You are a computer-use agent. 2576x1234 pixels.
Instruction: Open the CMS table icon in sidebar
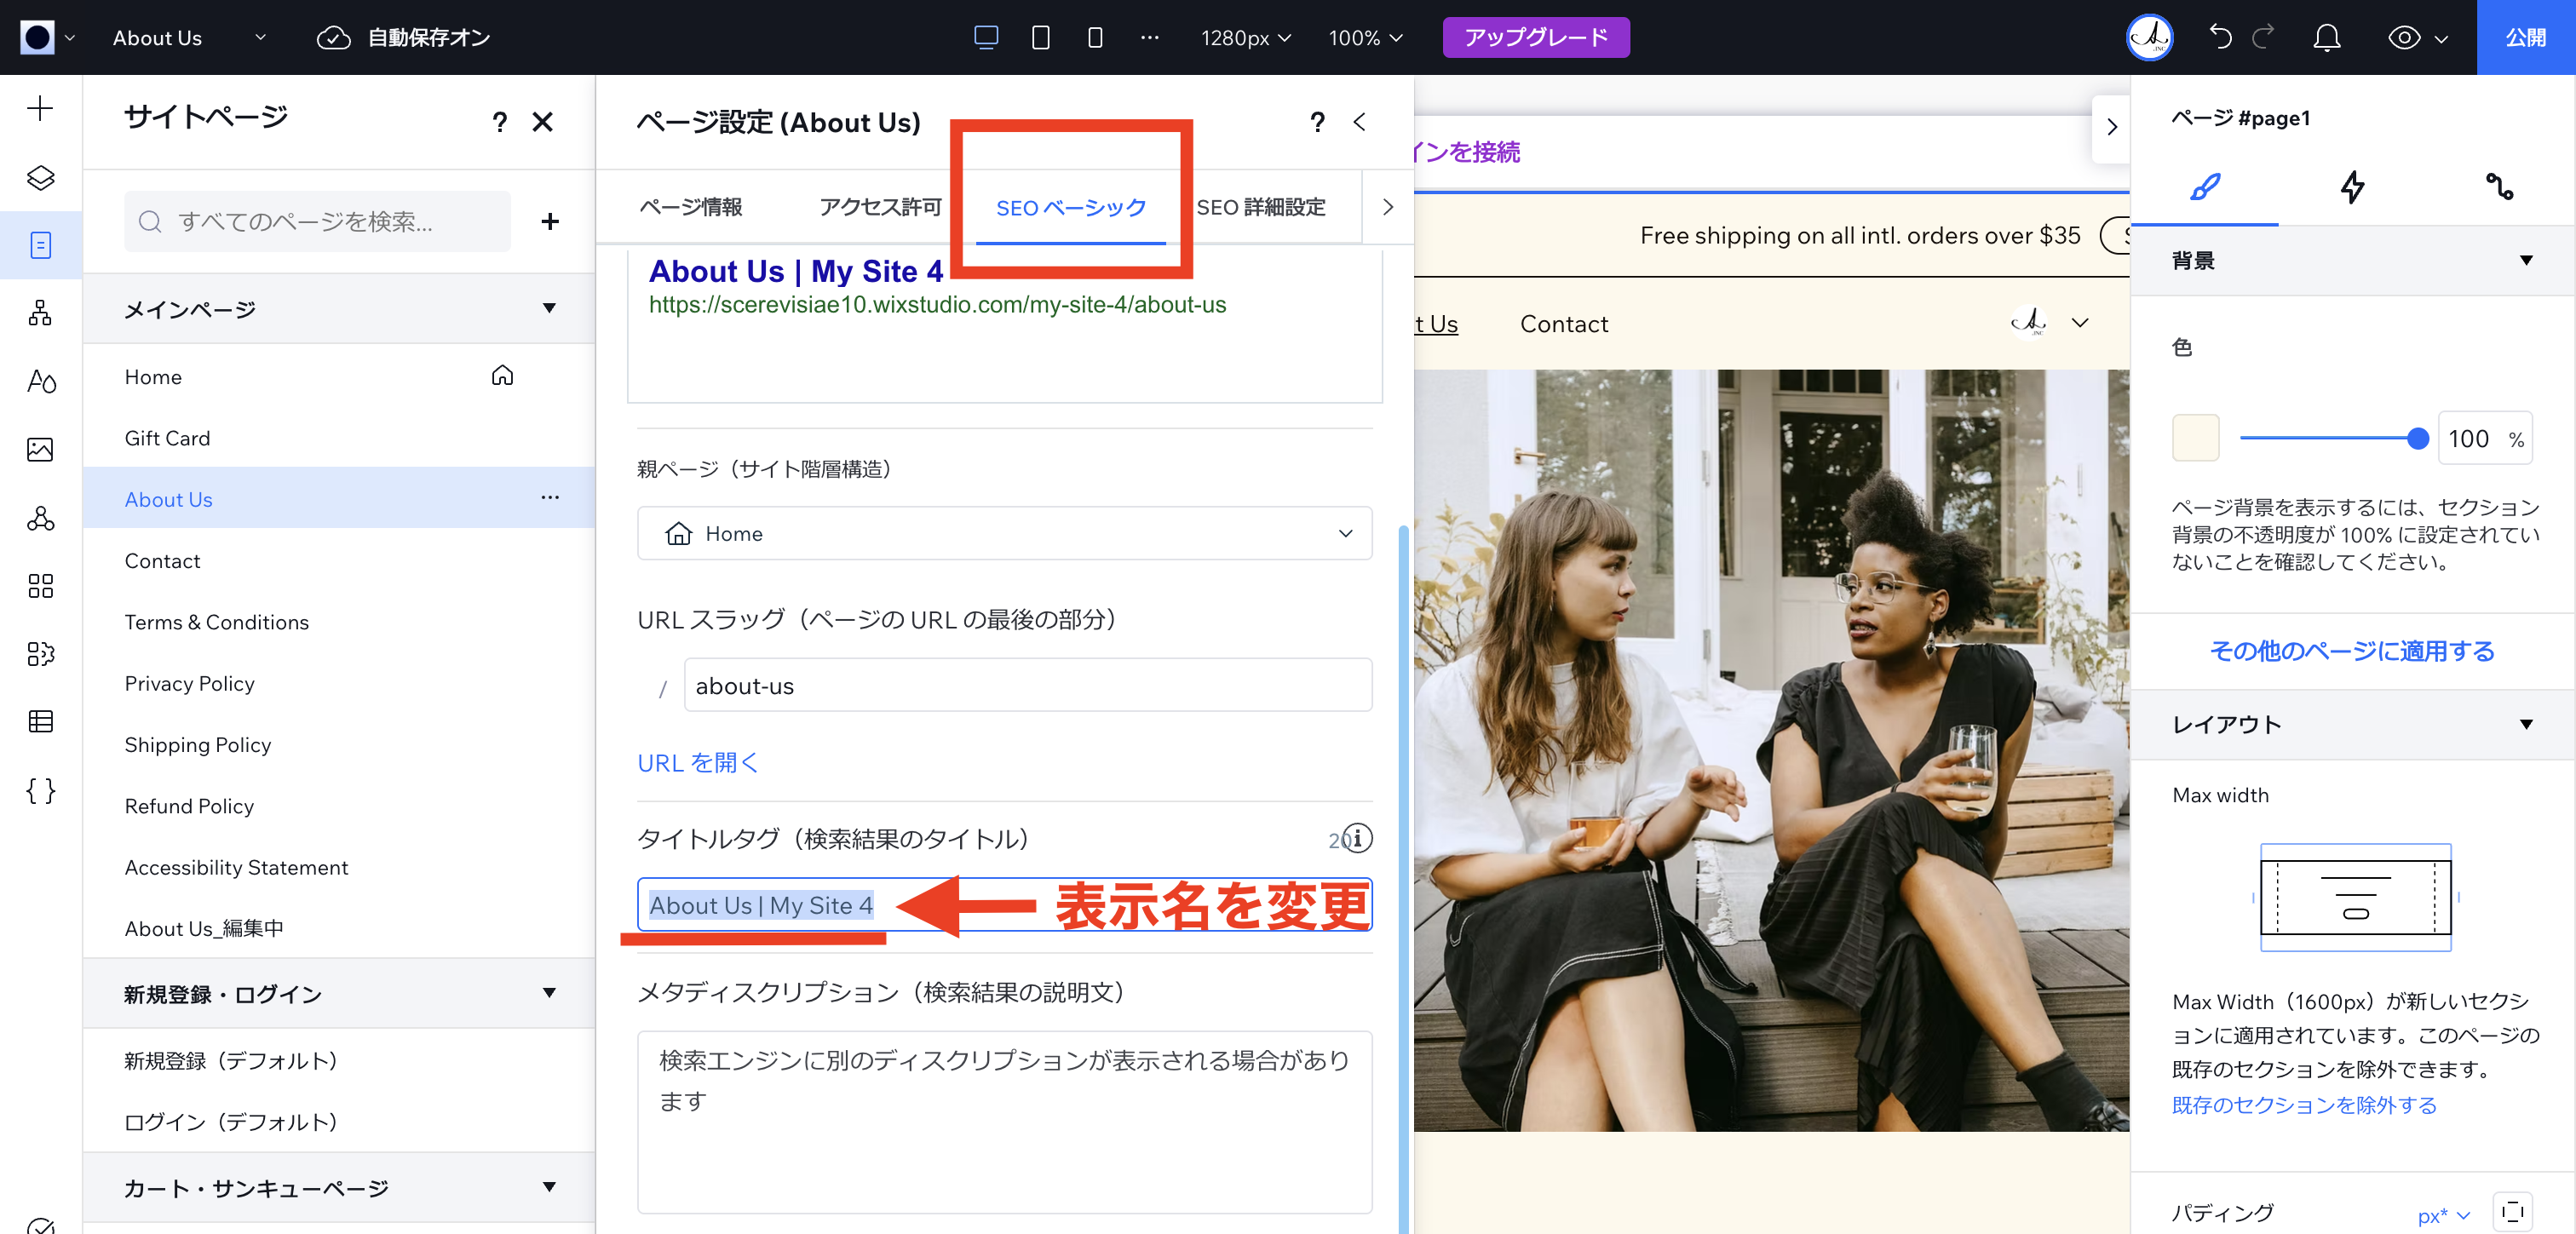[x=40, y=721]
